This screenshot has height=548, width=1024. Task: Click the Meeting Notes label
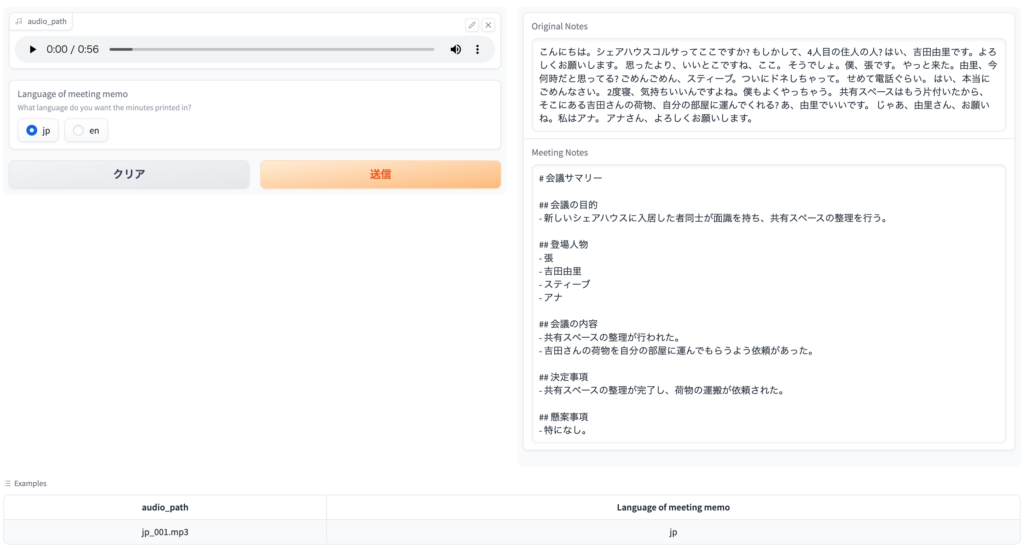(559, 152)
